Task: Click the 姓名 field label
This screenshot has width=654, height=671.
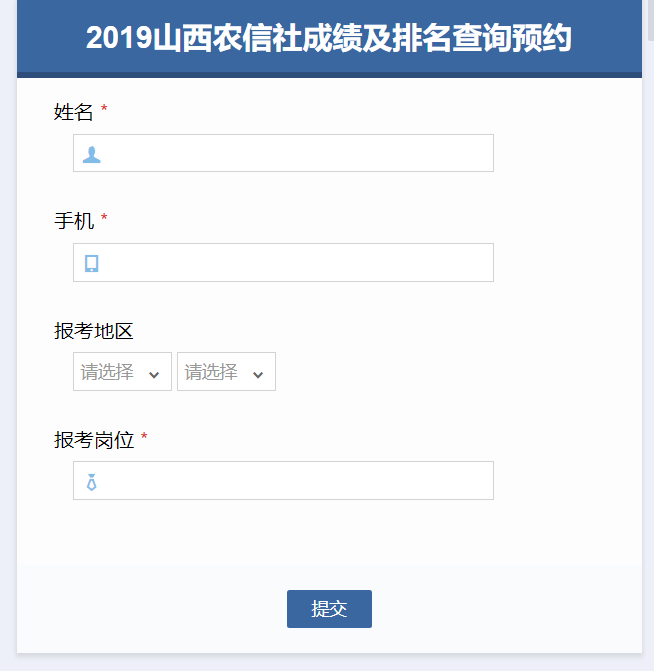Action: pos(73,112)
